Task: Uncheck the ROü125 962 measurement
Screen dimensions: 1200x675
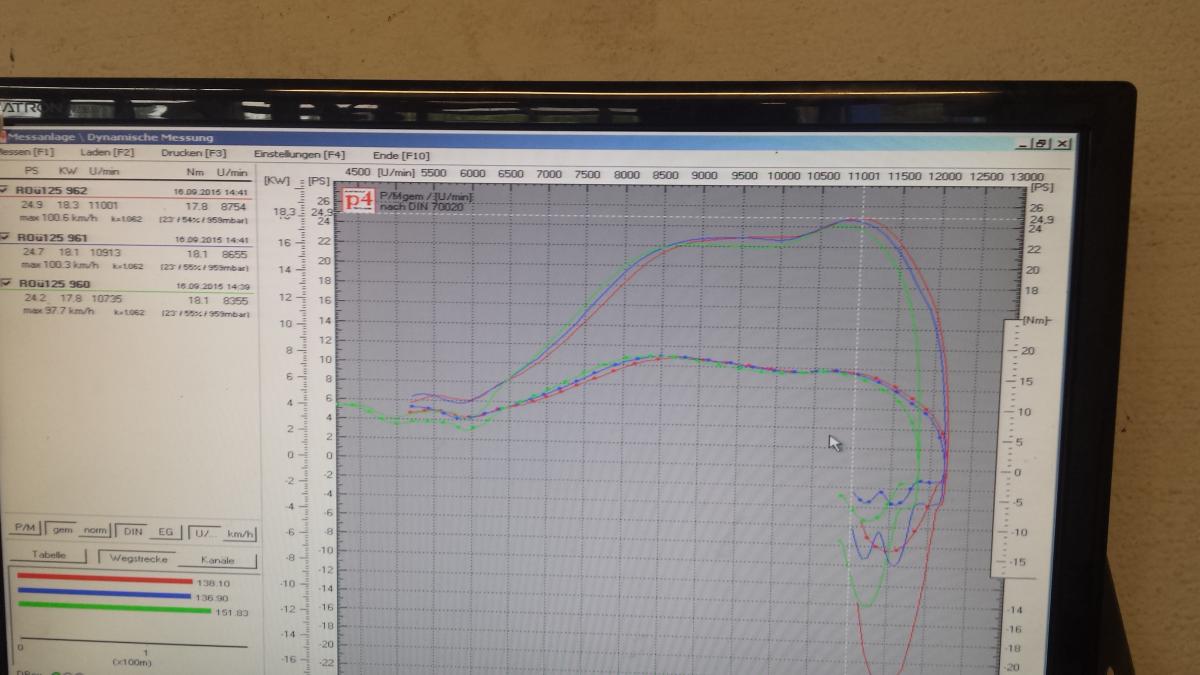Action: coord(4,189)
